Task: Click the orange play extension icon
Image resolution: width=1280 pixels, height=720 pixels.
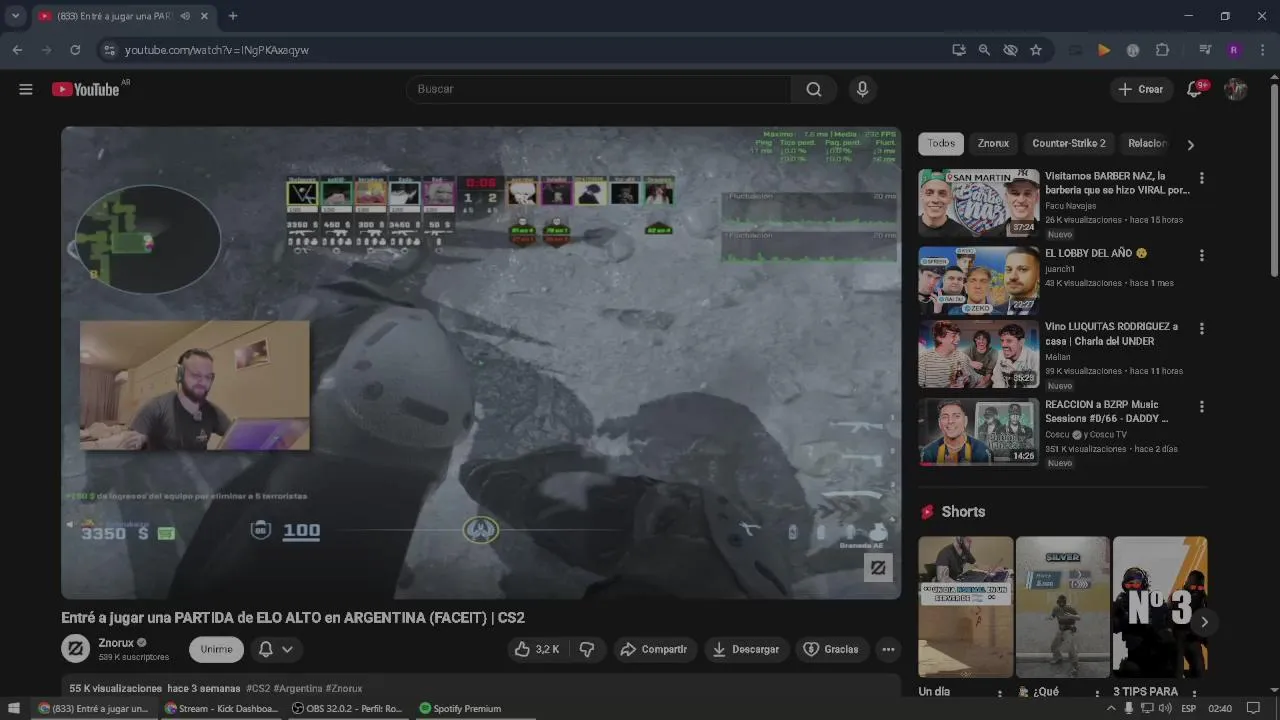Action: tap(1104, 50)
